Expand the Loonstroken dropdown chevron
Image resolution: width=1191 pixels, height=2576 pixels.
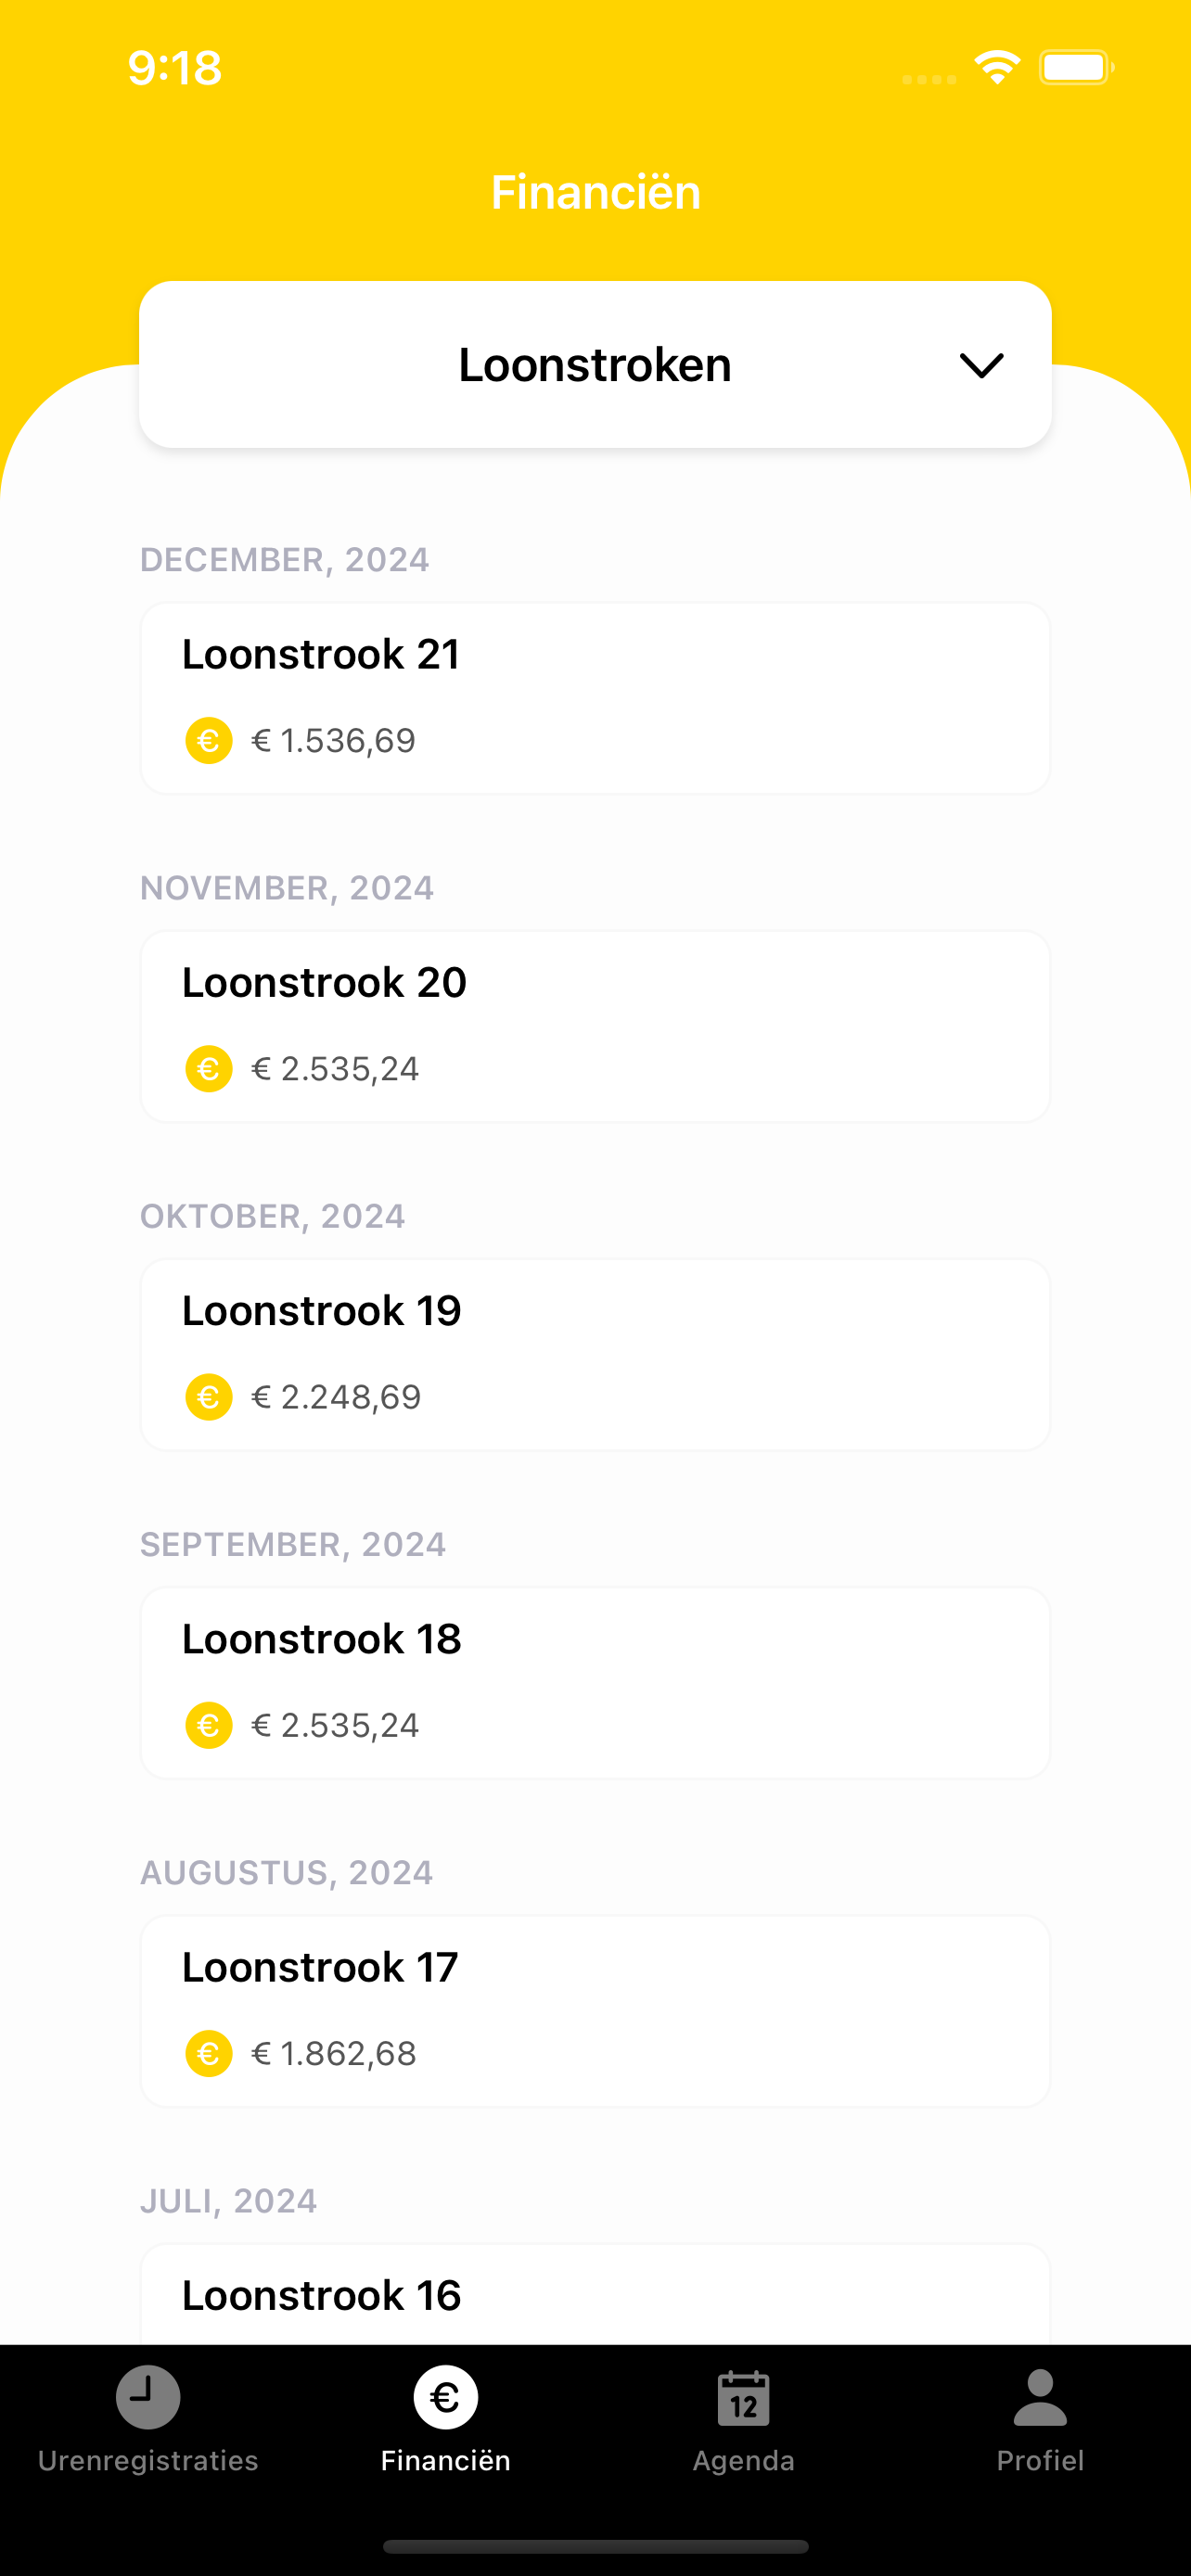[981, 365]
